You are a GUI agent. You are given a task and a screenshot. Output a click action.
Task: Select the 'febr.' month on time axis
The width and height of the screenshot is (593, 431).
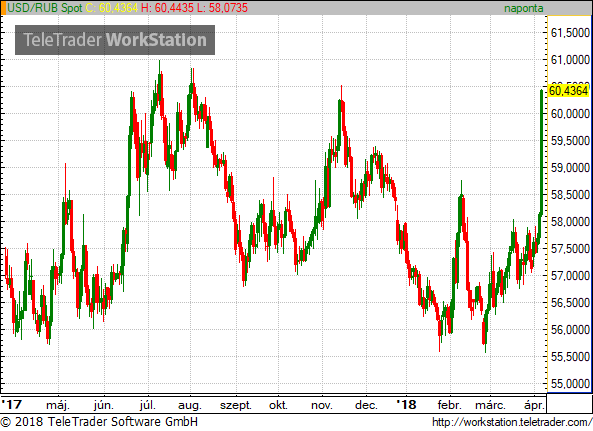point(450,406)
